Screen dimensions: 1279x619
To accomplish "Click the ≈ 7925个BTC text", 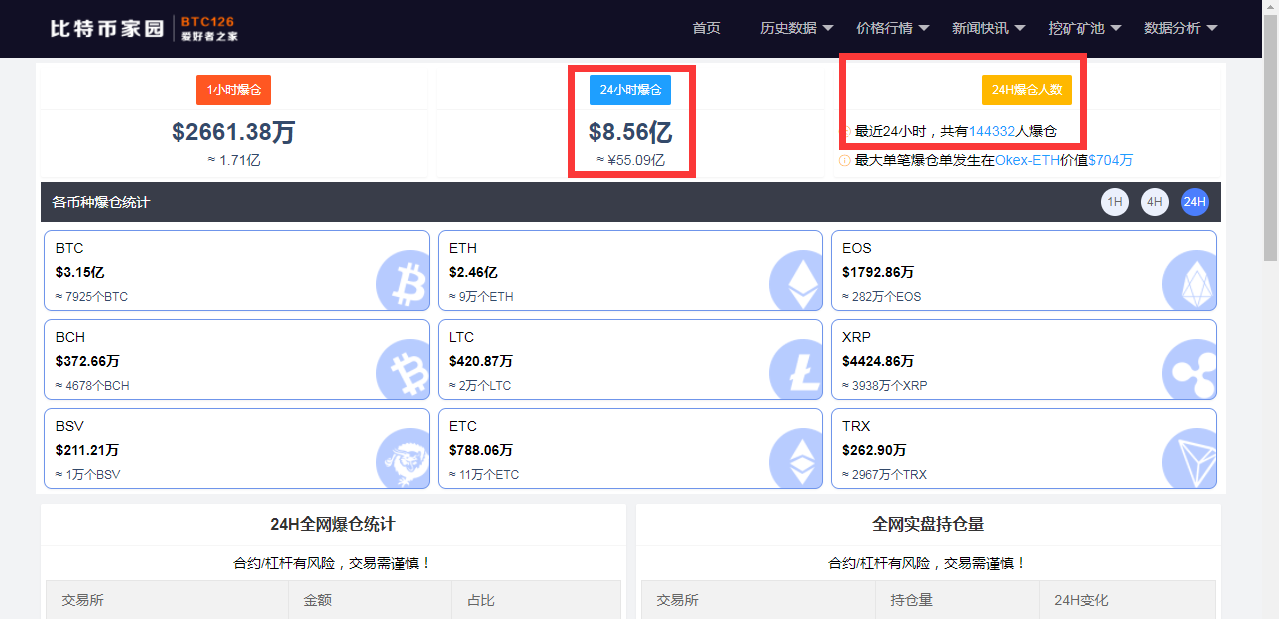I will [92, 297].
